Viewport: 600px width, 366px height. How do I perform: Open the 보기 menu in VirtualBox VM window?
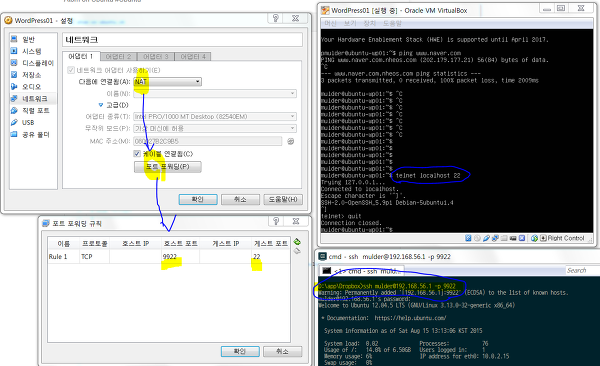[350, 23]
